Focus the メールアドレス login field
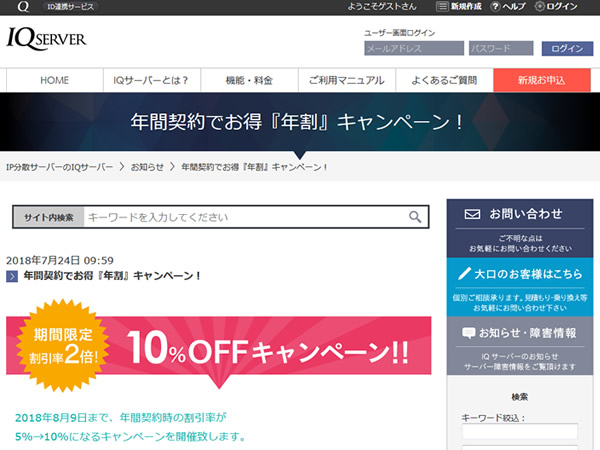 pos(414,49)
